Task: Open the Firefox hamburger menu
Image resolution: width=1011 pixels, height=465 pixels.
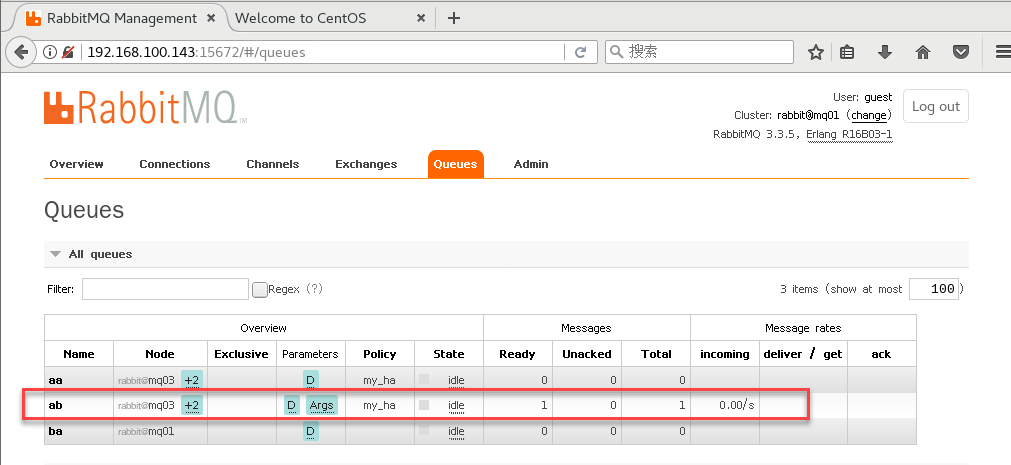Action: 1003,52
